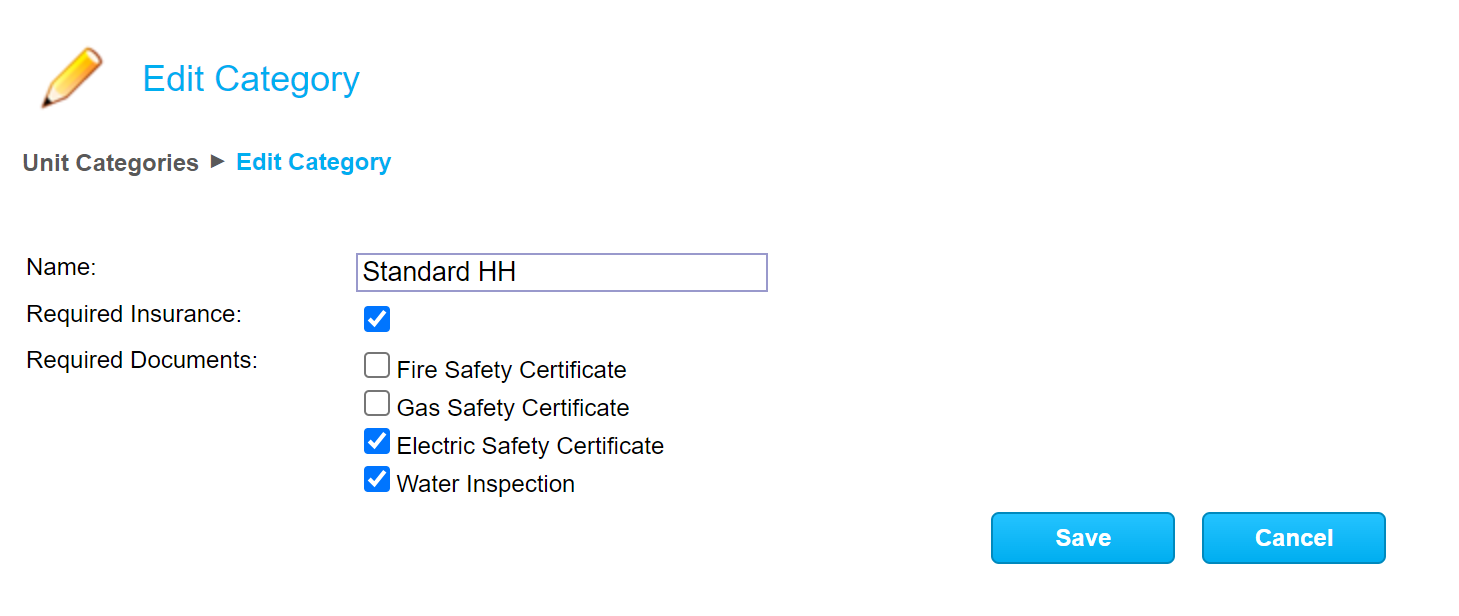Click the pencil edit icon
1459x616 pixels.
pyautogui.click(x=72, y=77)
